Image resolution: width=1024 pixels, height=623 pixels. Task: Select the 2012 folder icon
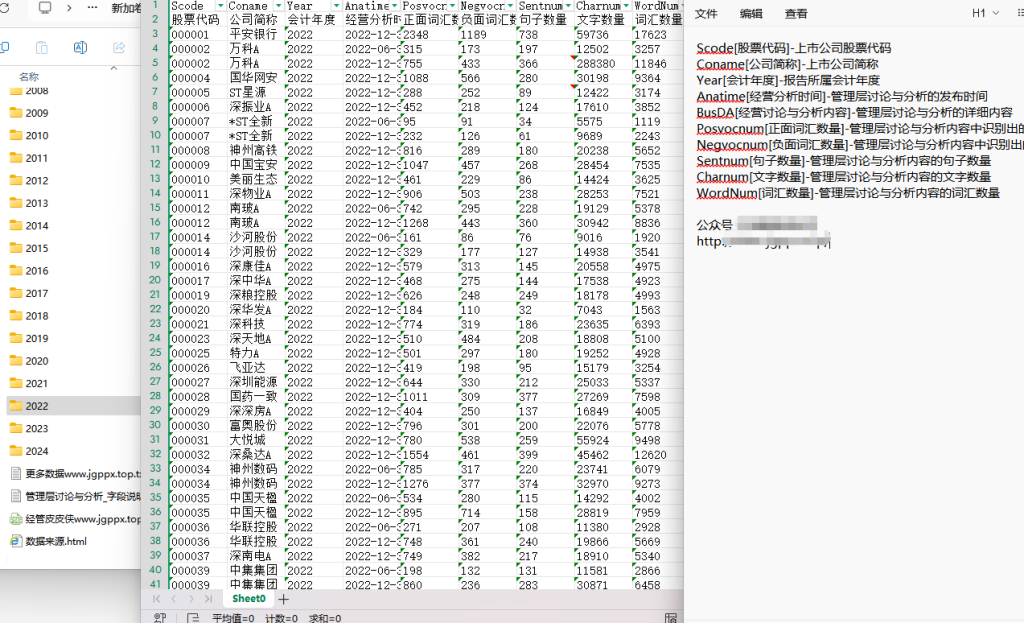pos(16,180)
